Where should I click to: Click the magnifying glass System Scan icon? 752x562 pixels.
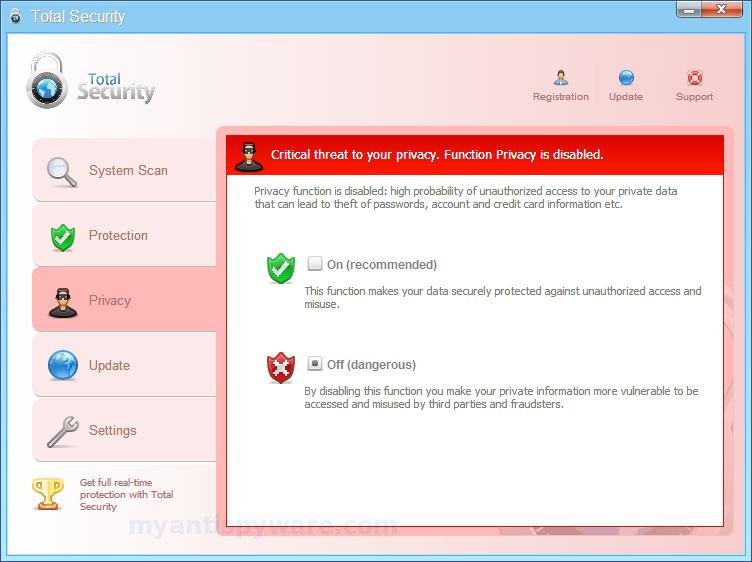coord(62,172)
